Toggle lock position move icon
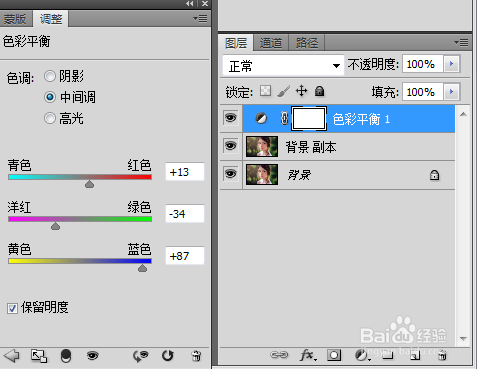477x369 pixels. (x=302, y=91)
